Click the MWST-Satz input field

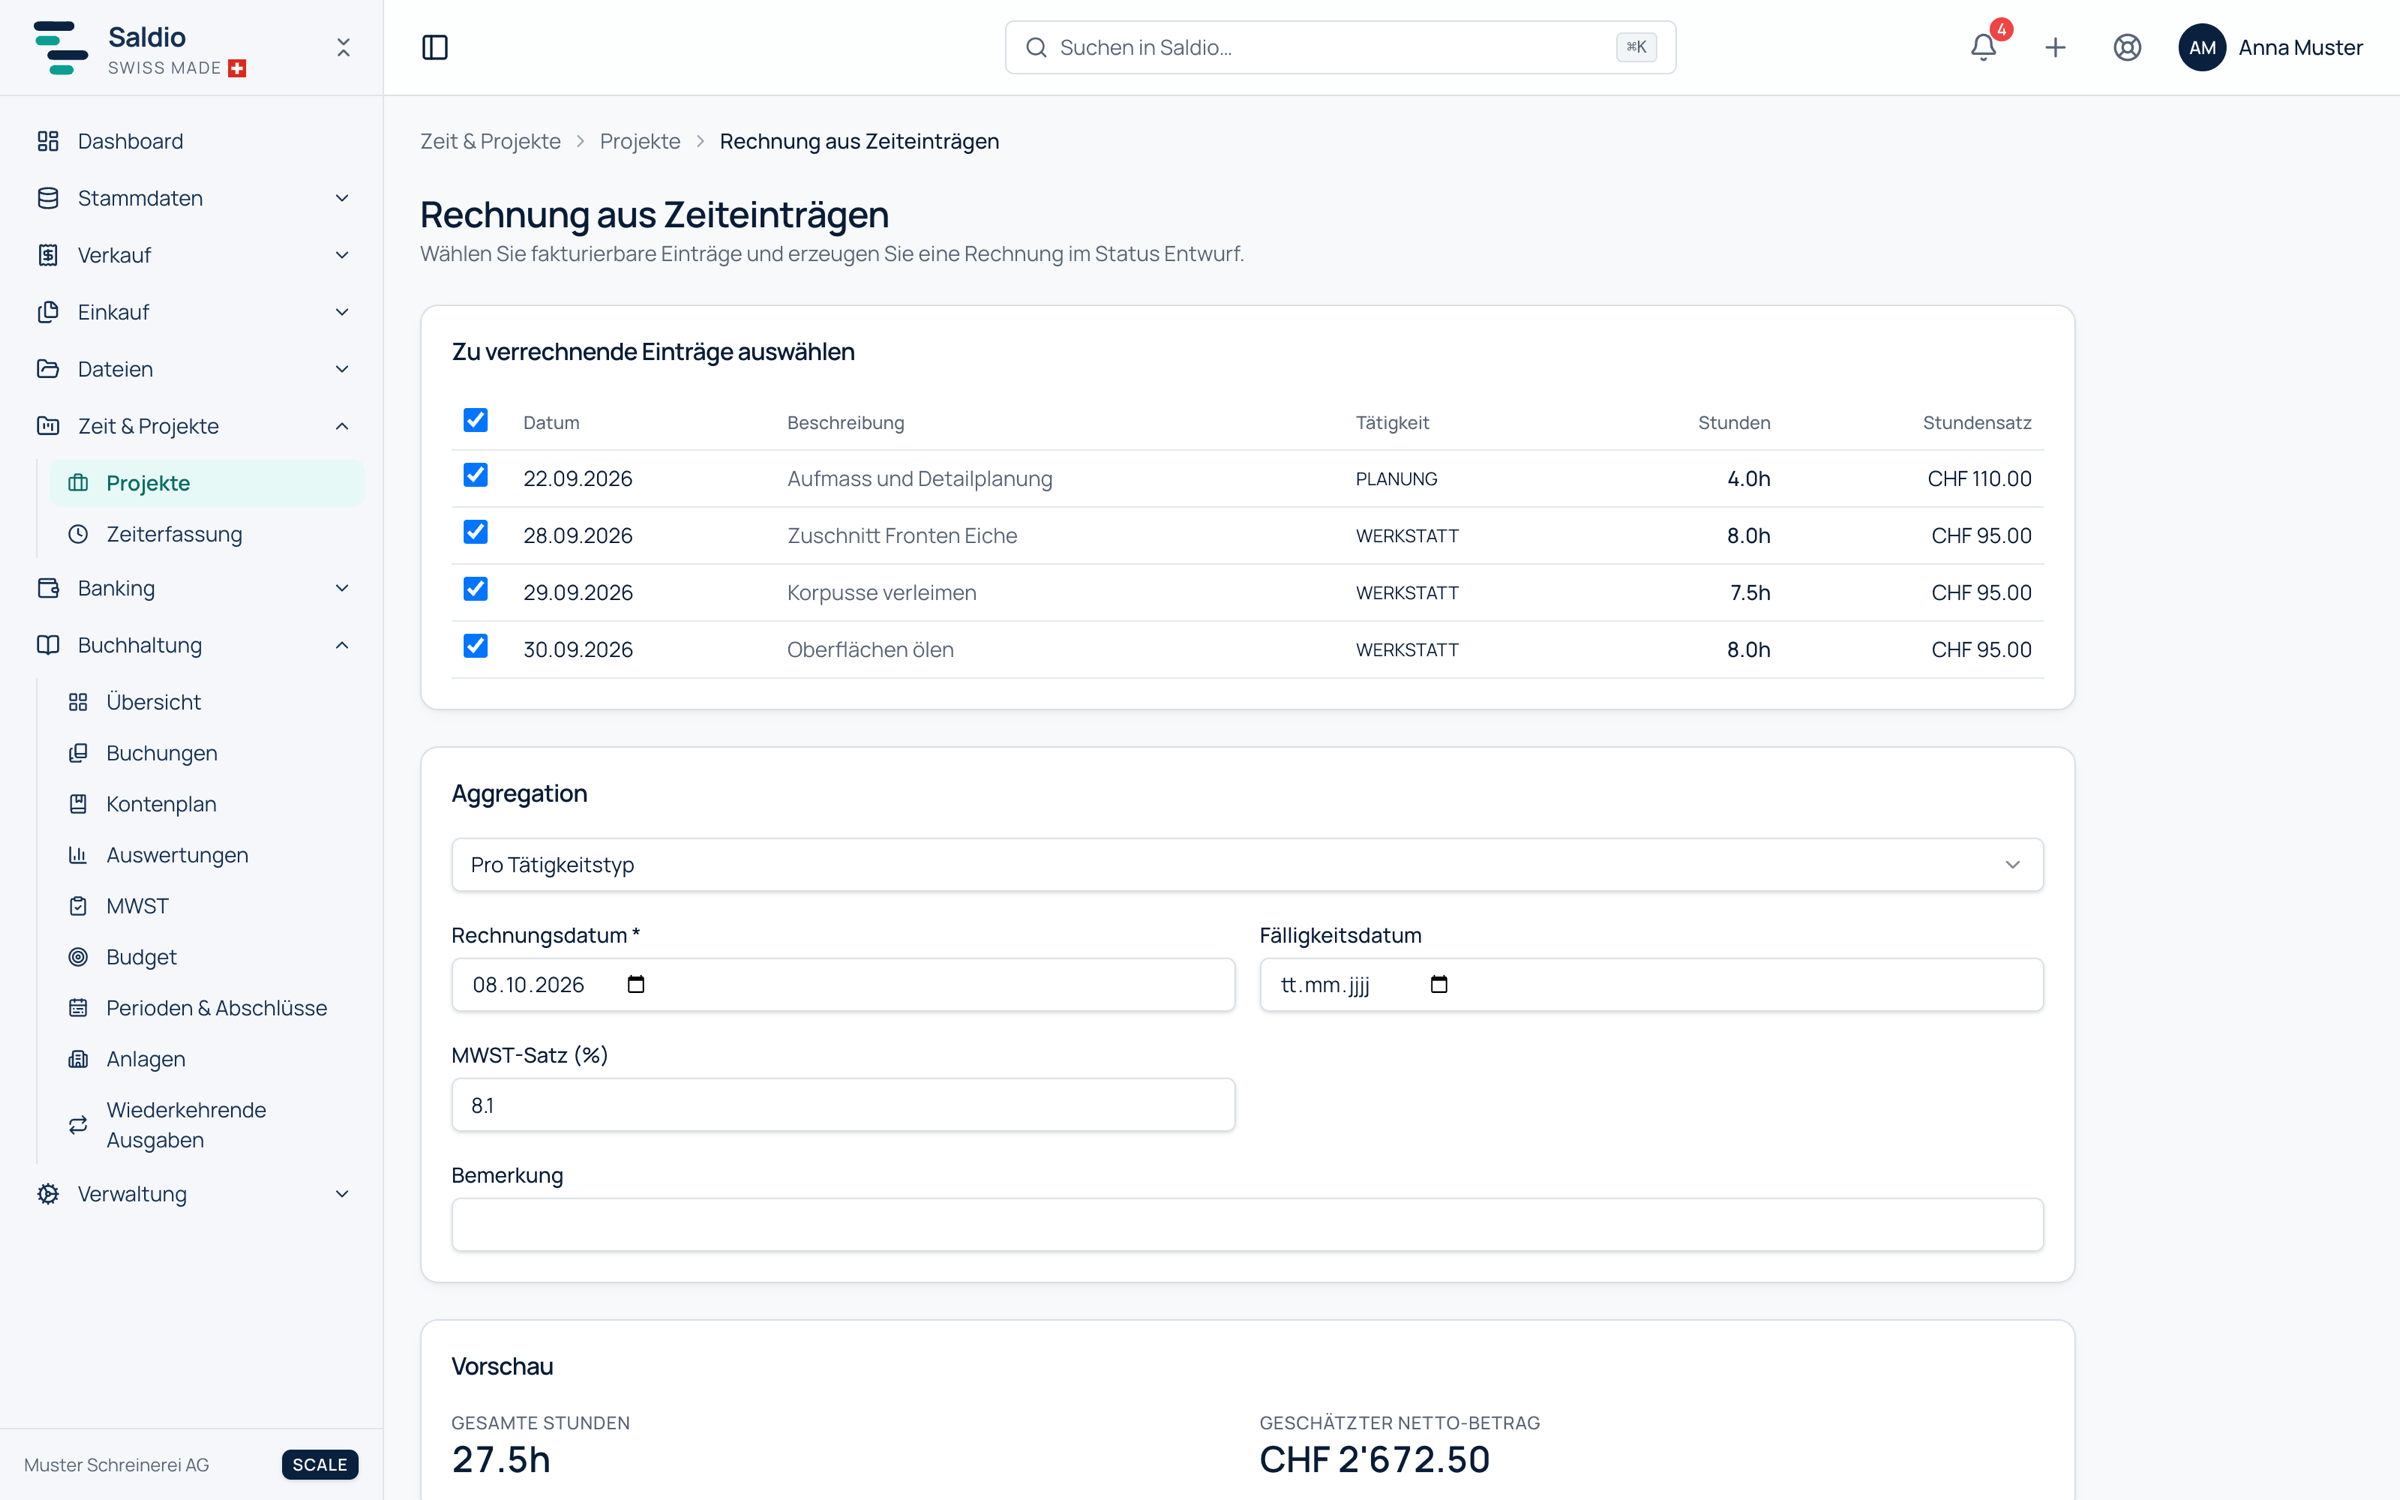pyautogui.click(x=843, y=1104)
